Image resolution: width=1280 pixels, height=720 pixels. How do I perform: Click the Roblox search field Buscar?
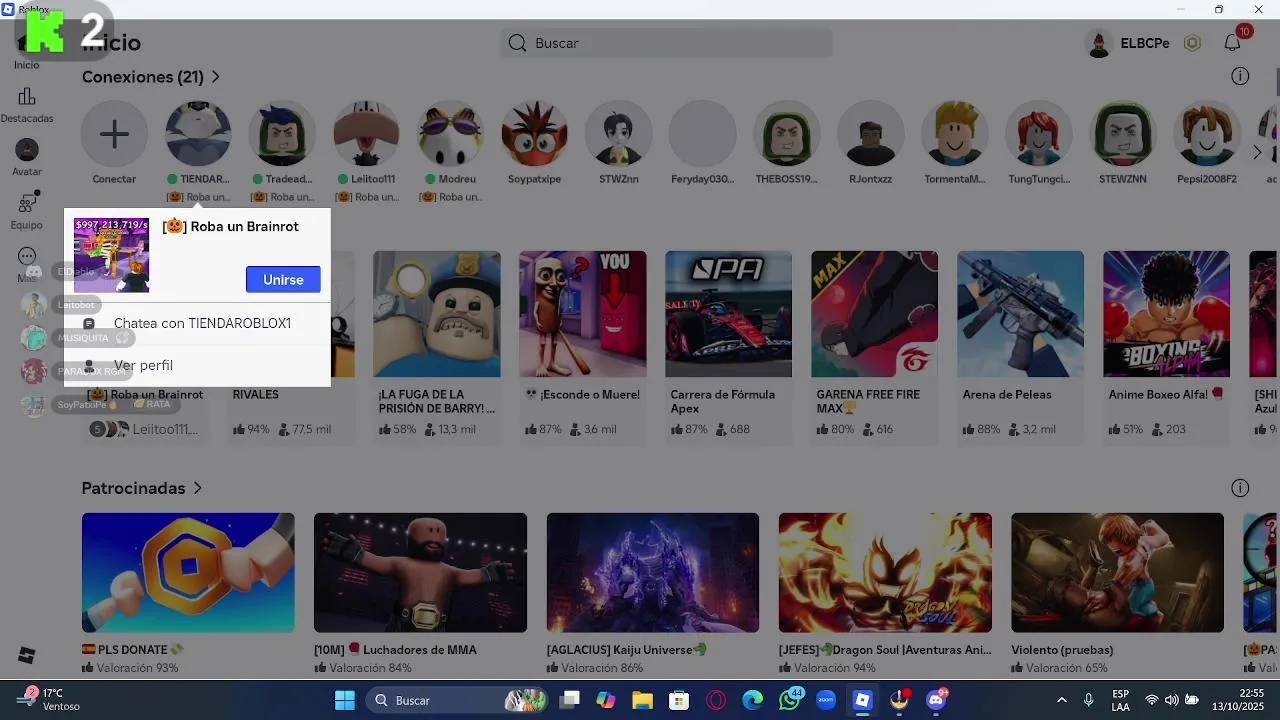pyautogui.click(x=666, y=43)
